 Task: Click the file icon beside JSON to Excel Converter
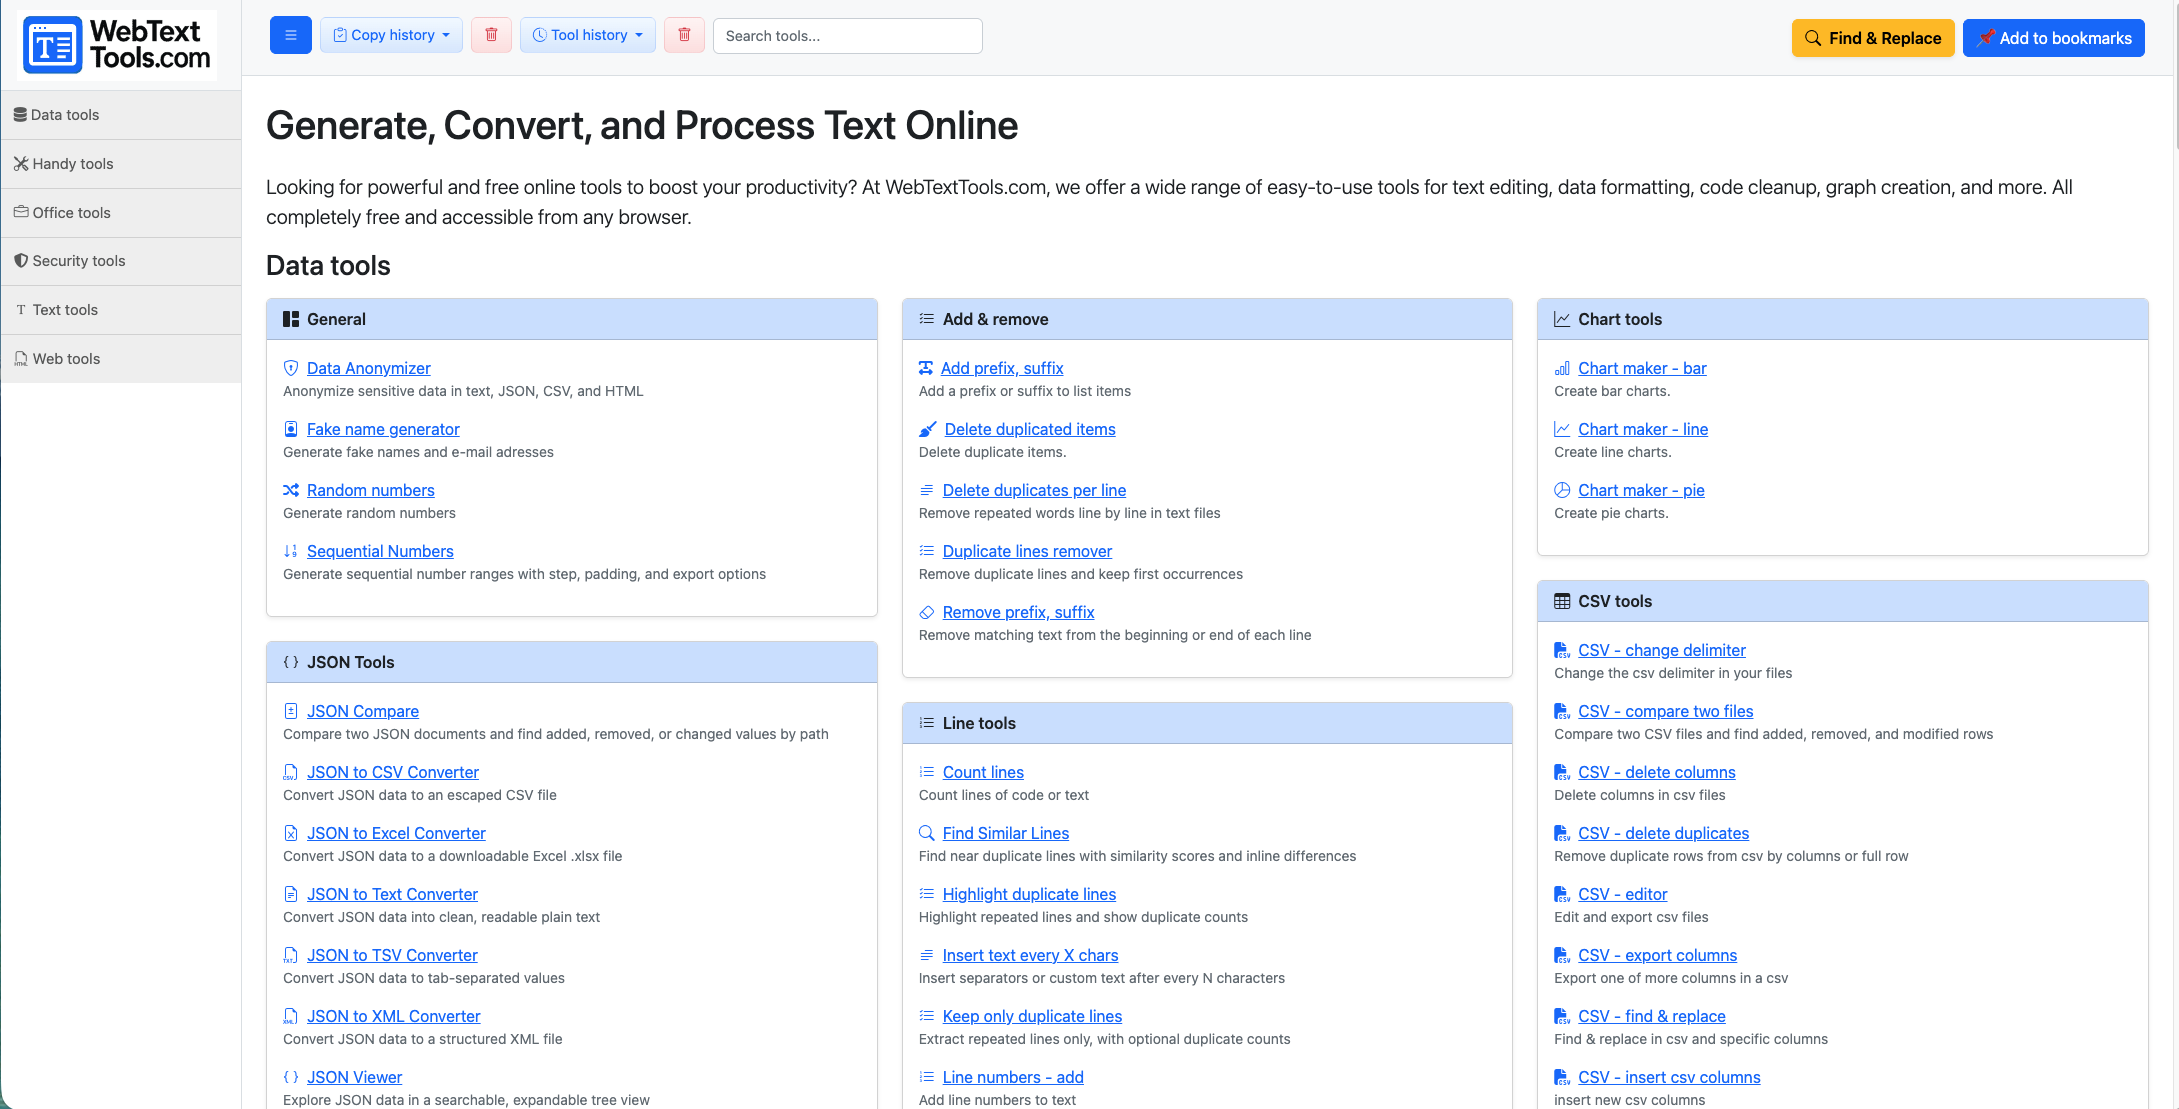[291, 833]
